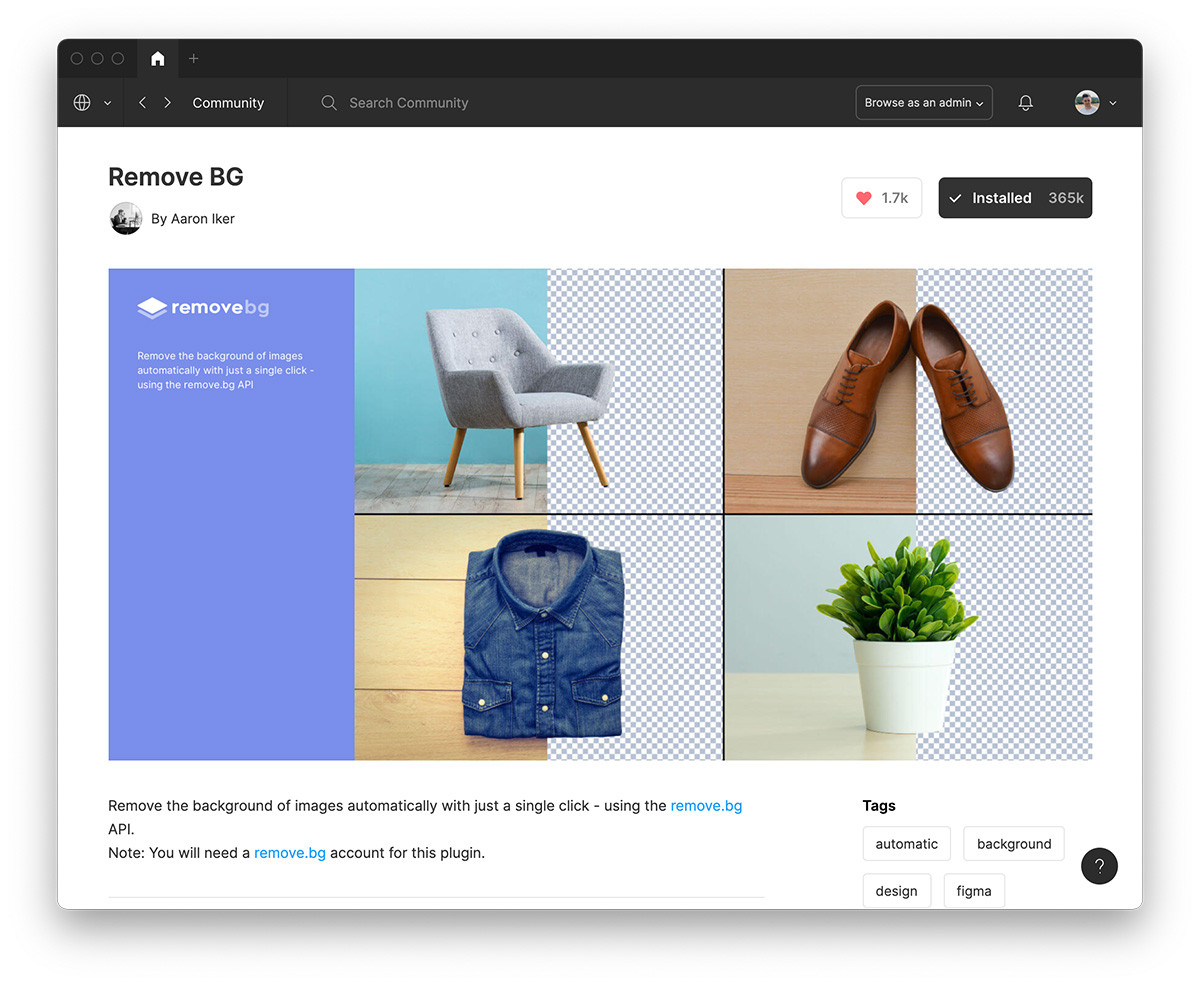Go forward with right arrow
The image size is (1200, 985).
tap(167, 103)
